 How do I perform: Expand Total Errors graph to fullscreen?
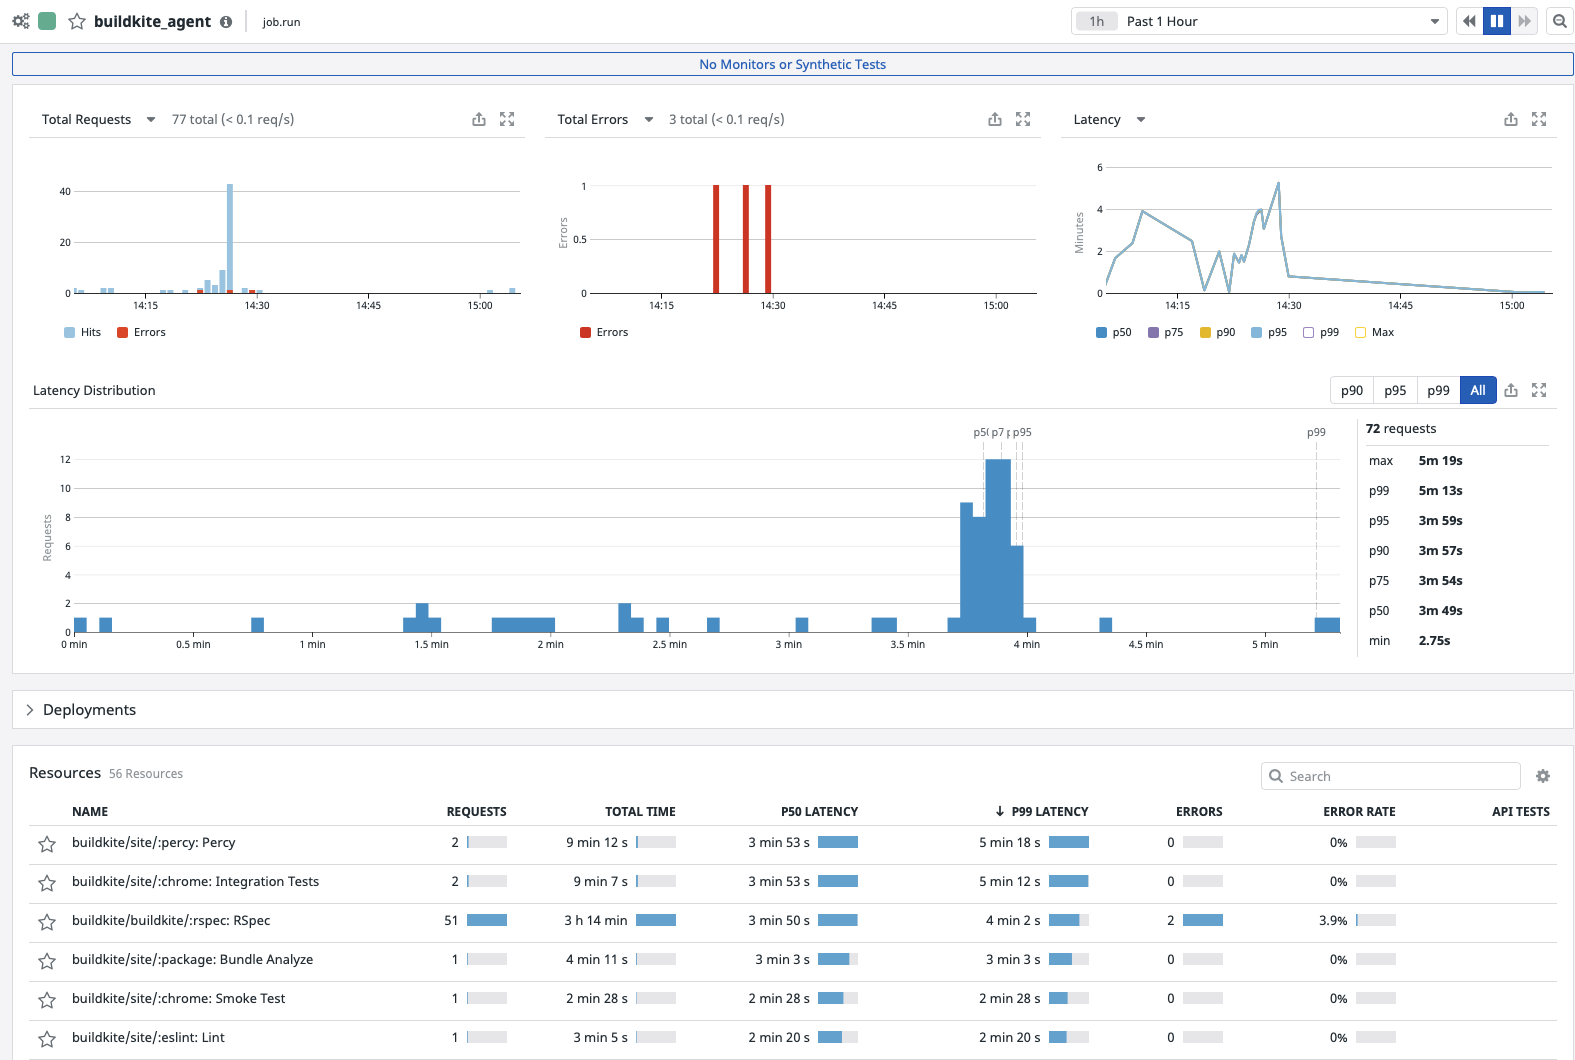(1023, 119)
